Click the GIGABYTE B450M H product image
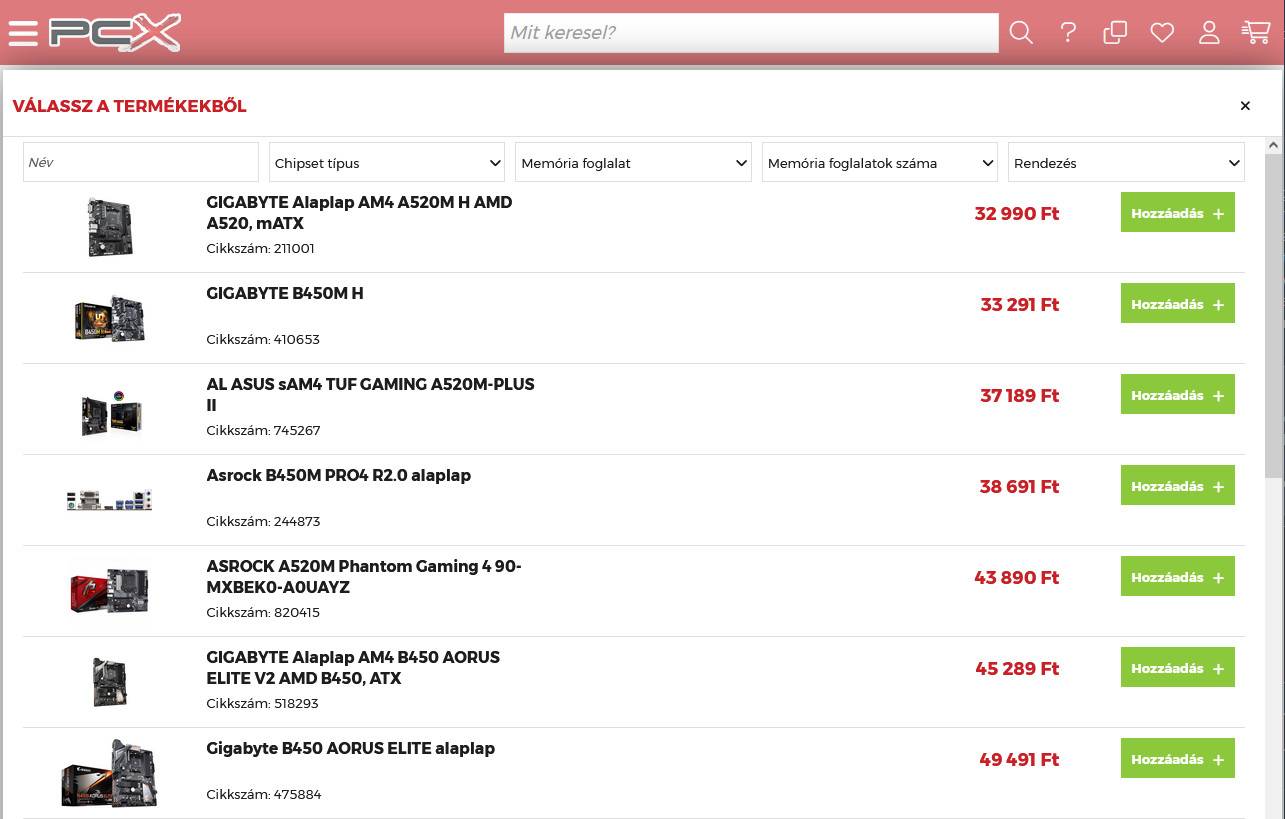Image resolution: width=1285 pixels, height=819 pixels. click(110, 318)
